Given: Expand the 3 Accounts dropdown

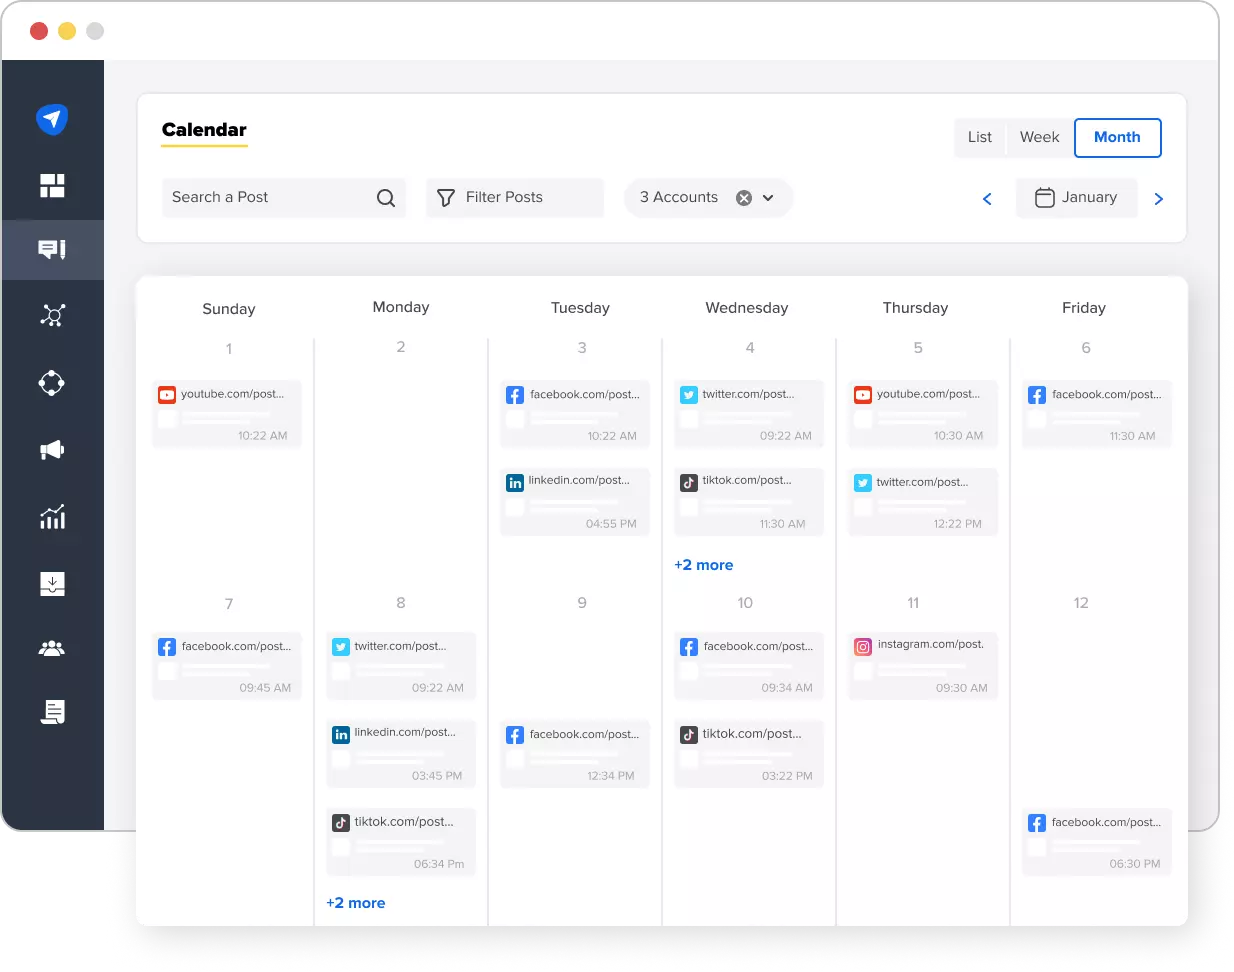Looking at the screenshot, I should [769, 197].
